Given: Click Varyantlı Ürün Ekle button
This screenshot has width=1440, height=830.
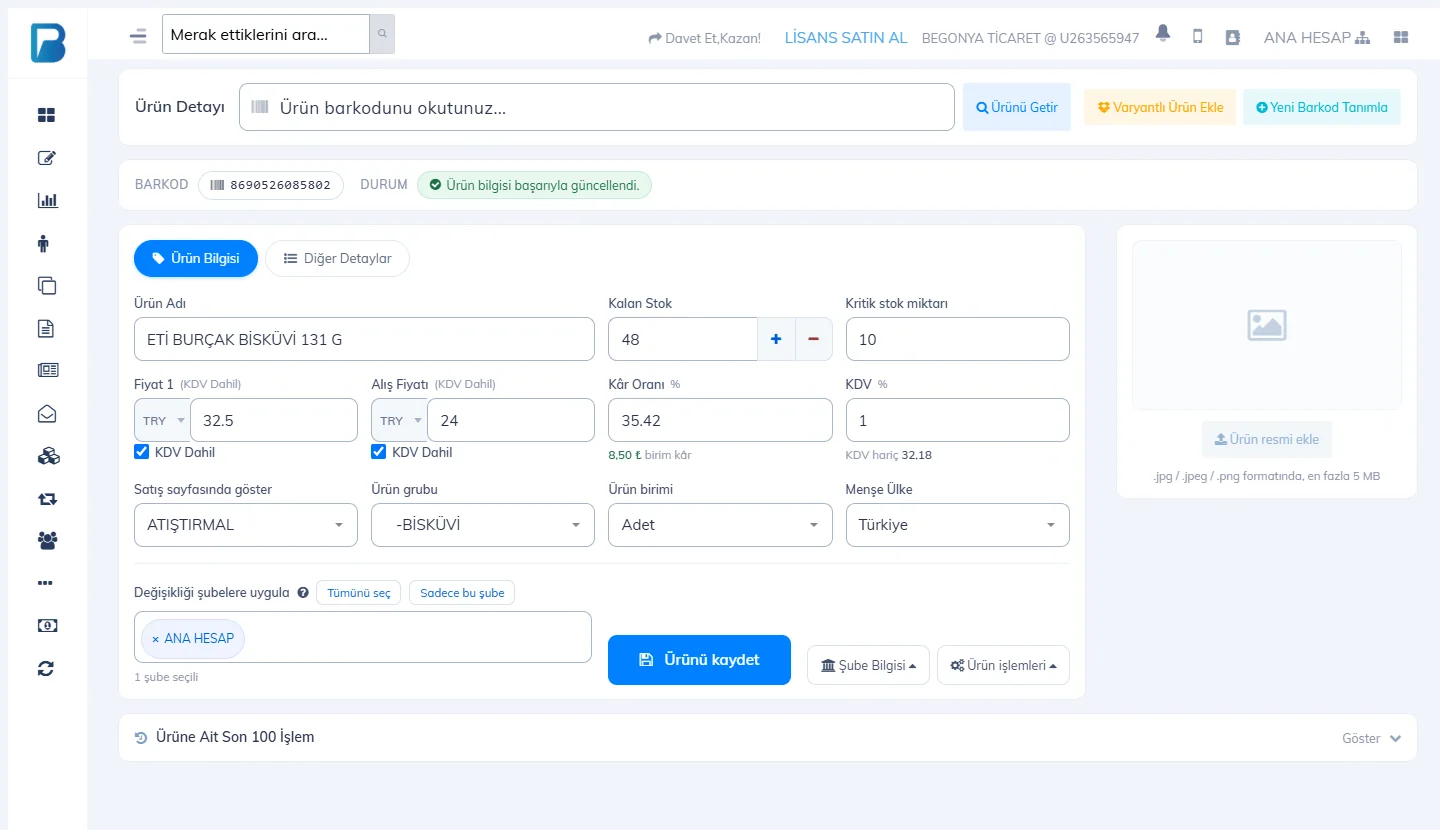Looking at the screenshot, I should coord(1160,107).
